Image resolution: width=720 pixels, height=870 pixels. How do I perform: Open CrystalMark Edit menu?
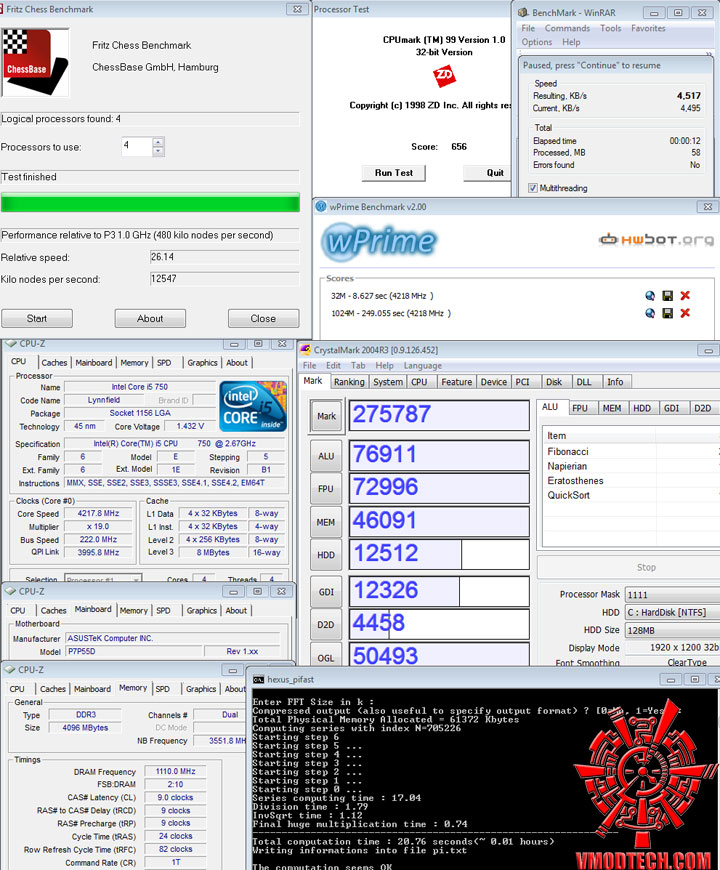click(x=333, y=366)
